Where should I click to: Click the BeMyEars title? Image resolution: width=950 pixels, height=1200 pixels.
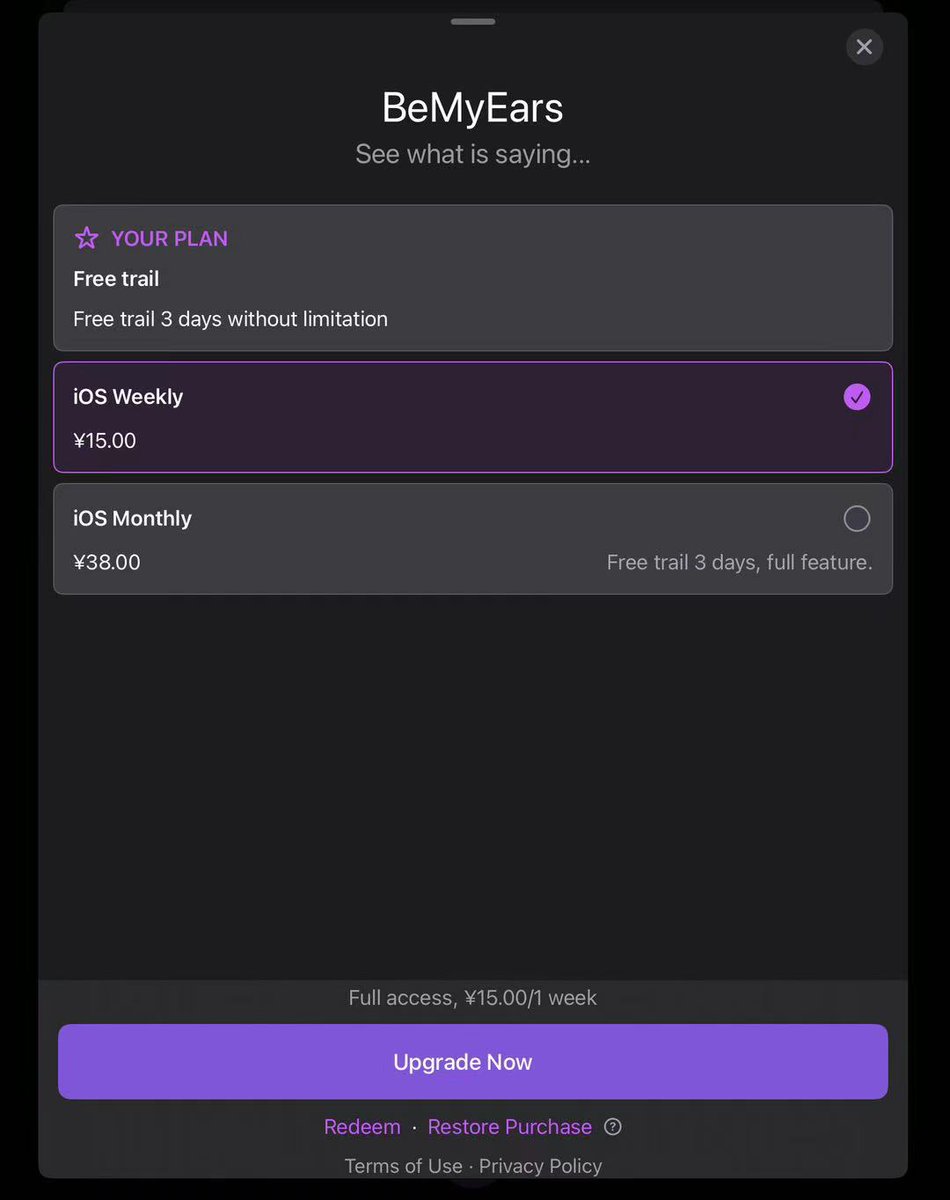[472, 108]
